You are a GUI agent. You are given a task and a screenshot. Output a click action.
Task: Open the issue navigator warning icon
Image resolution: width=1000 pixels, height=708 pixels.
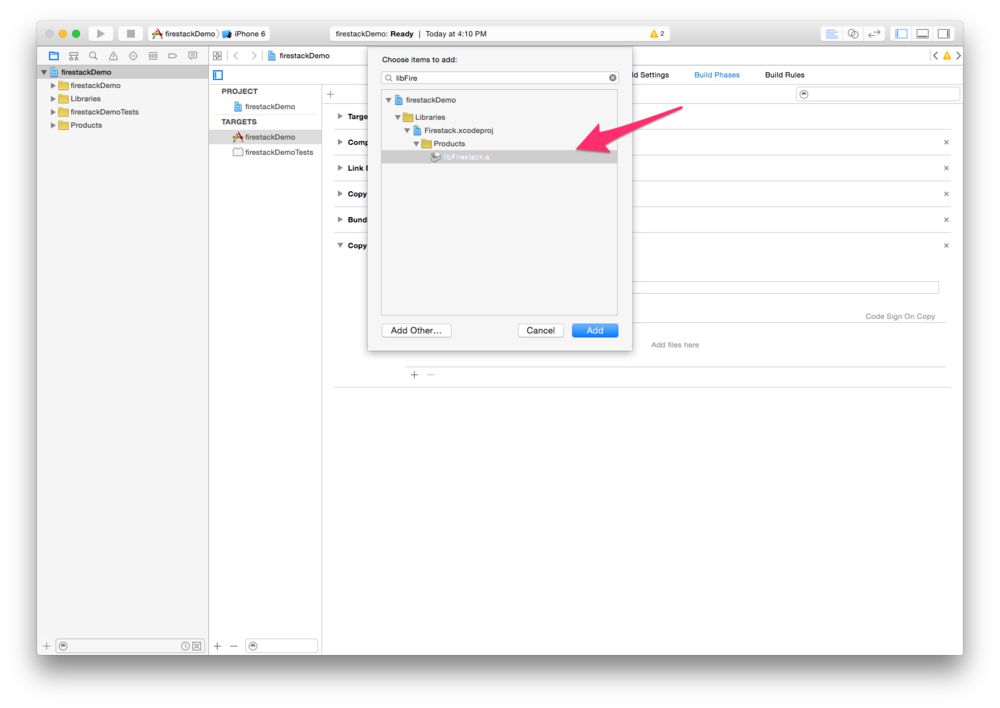click(113, 55)
